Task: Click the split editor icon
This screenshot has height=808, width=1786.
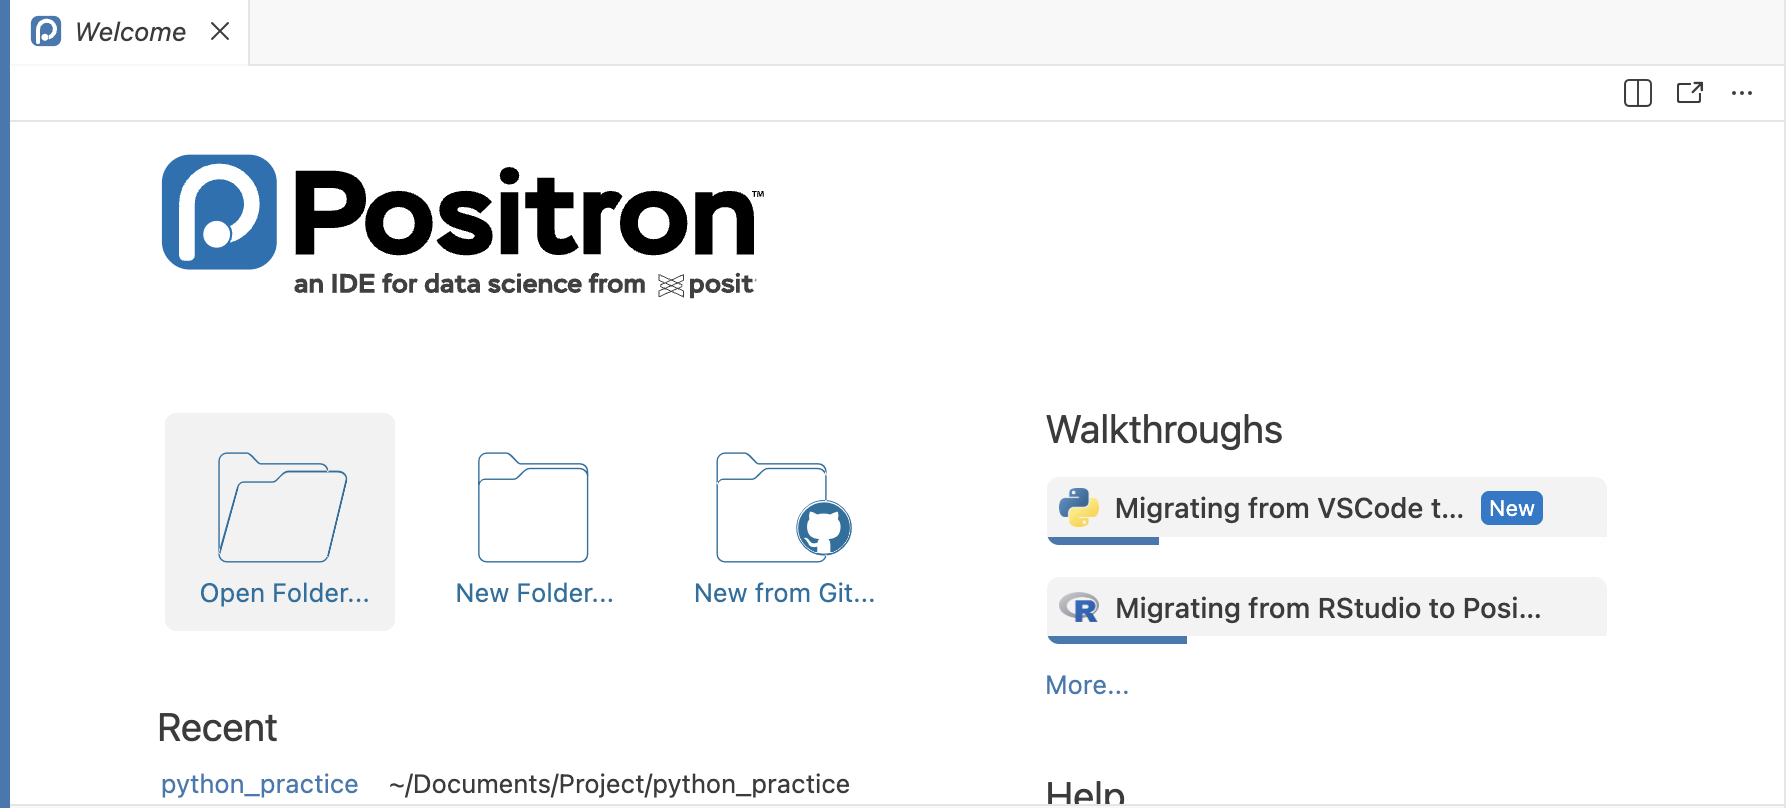Action: click(x=1637, y=93)
